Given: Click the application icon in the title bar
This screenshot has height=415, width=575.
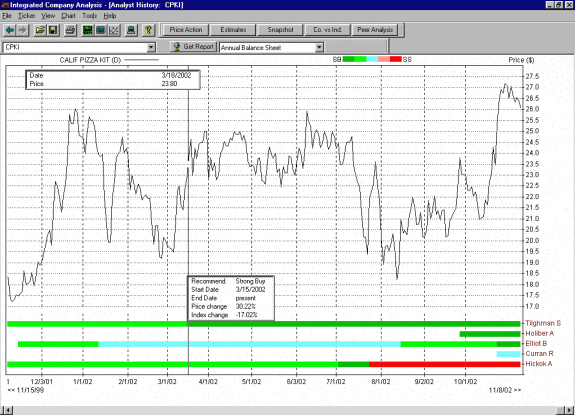Looking at the screenshot, I should (5, 5).
